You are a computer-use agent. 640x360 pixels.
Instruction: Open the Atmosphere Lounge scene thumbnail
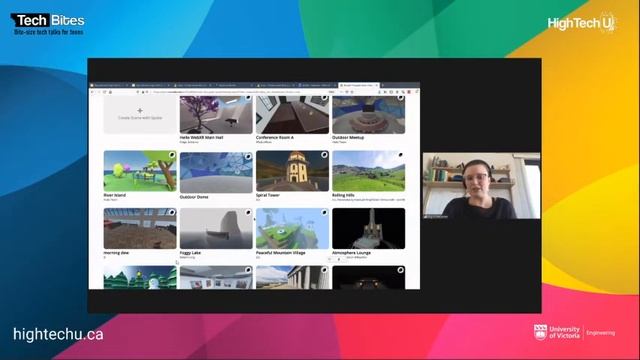(x=369, y=229)
